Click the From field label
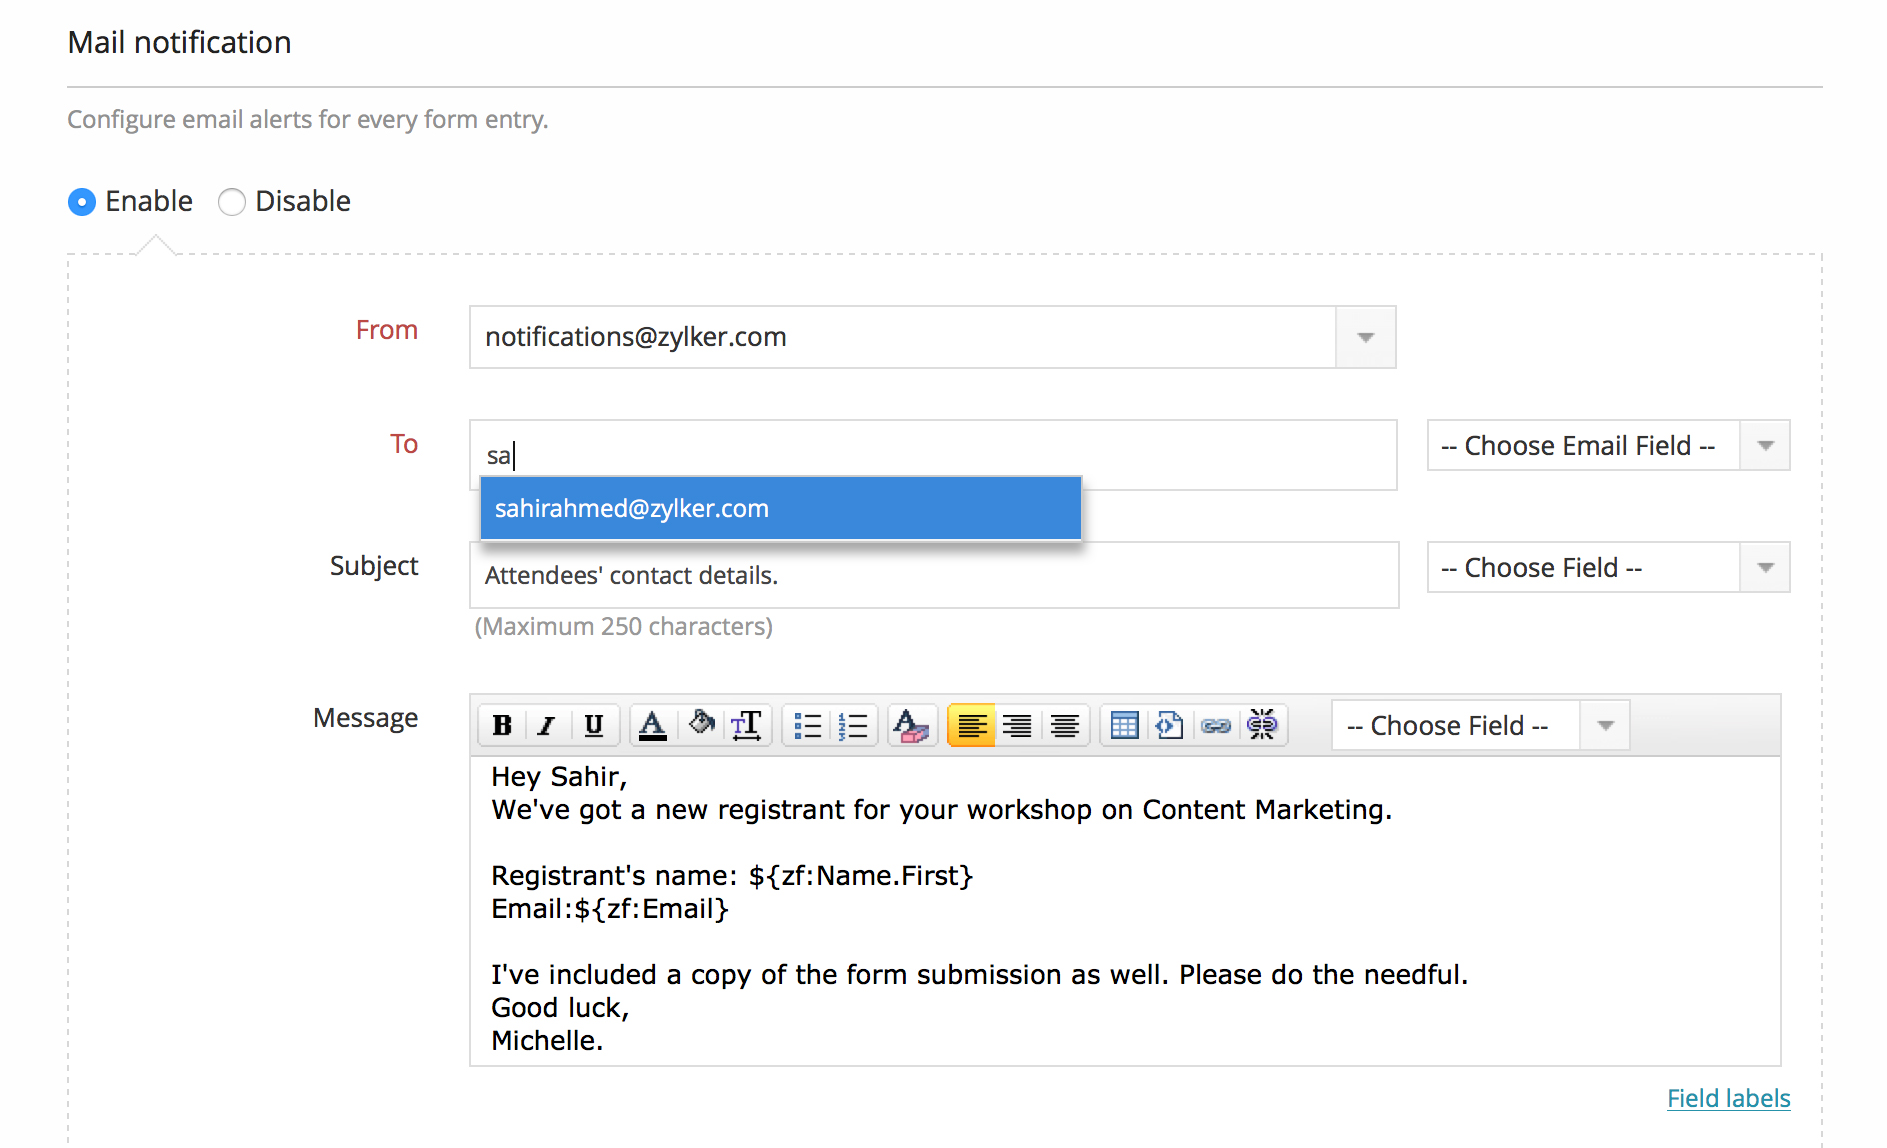Image resolution: width=1887 pixels, height=1148 pixels. click(387, 330)
